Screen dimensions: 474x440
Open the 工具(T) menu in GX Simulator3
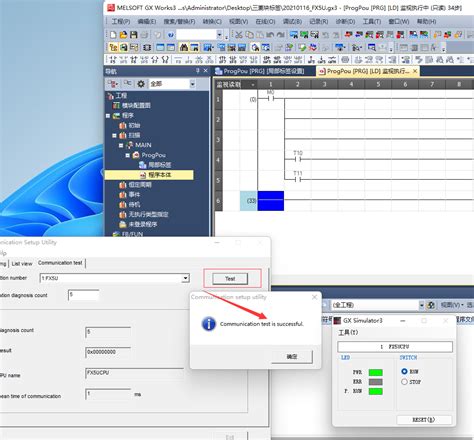pyautogui.click(x=348, y=332)
